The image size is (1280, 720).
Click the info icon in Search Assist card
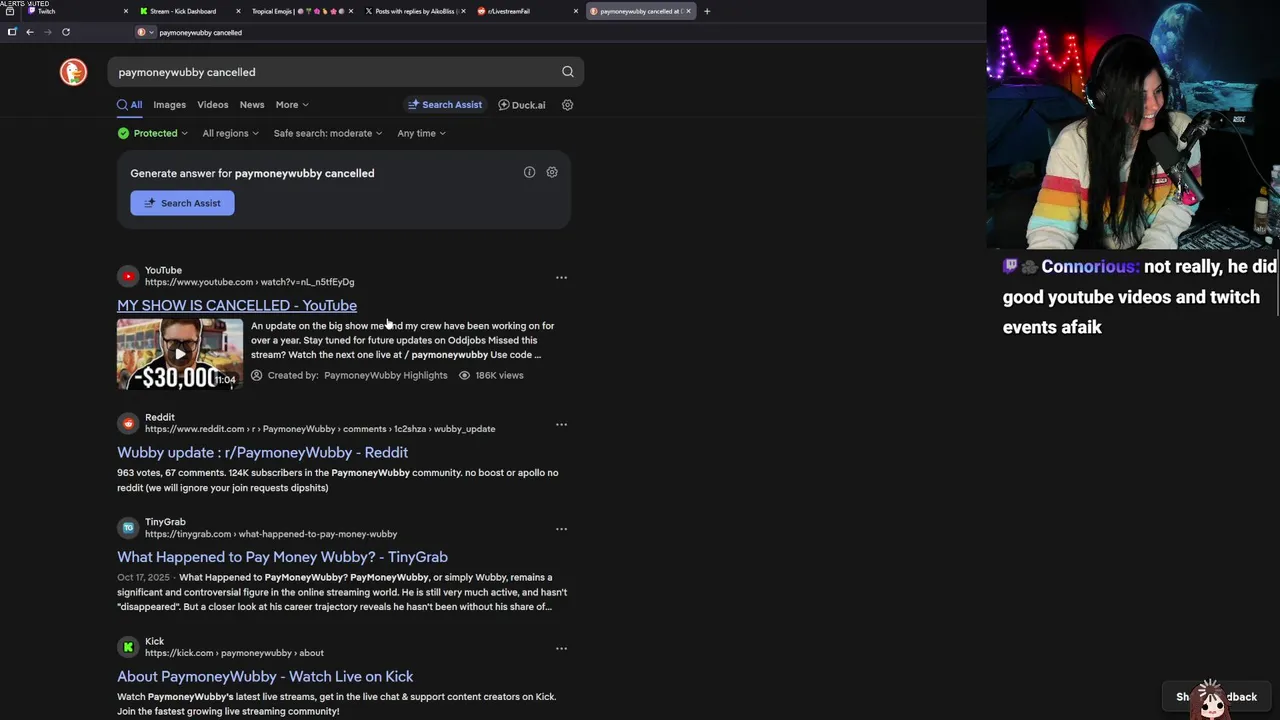pyautogui.click(x=529, y=172)
